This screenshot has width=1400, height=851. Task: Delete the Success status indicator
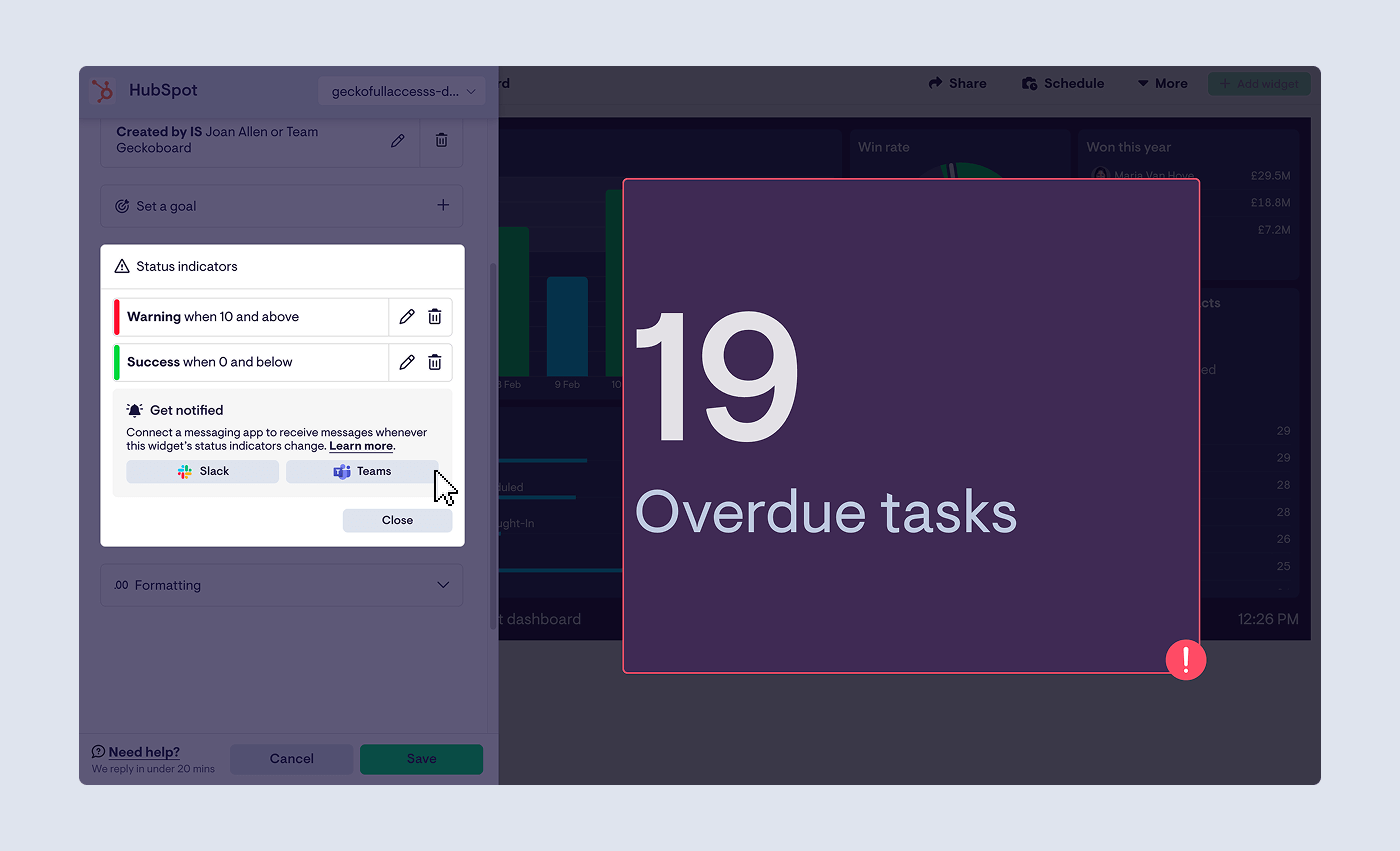coord(435,362)
